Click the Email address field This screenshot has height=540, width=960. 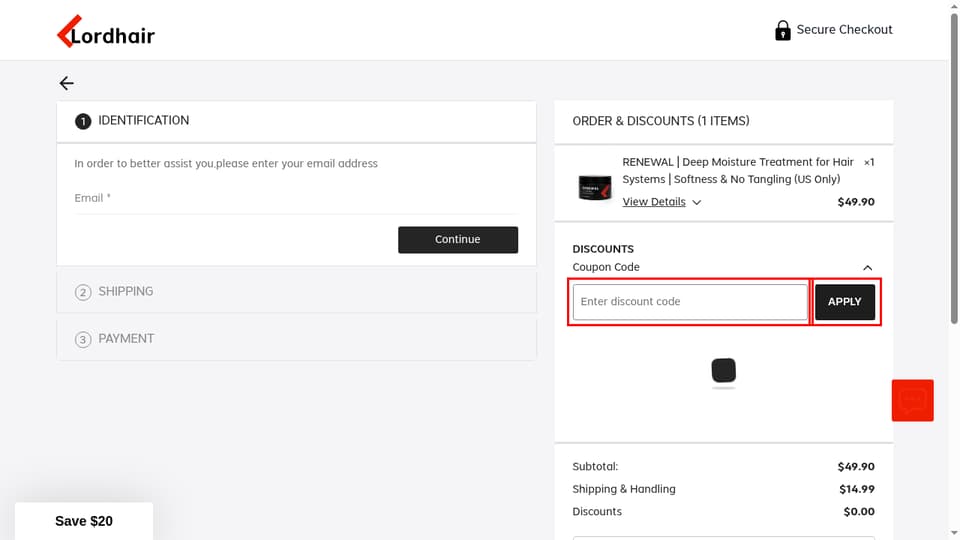(x=296, y=198)
